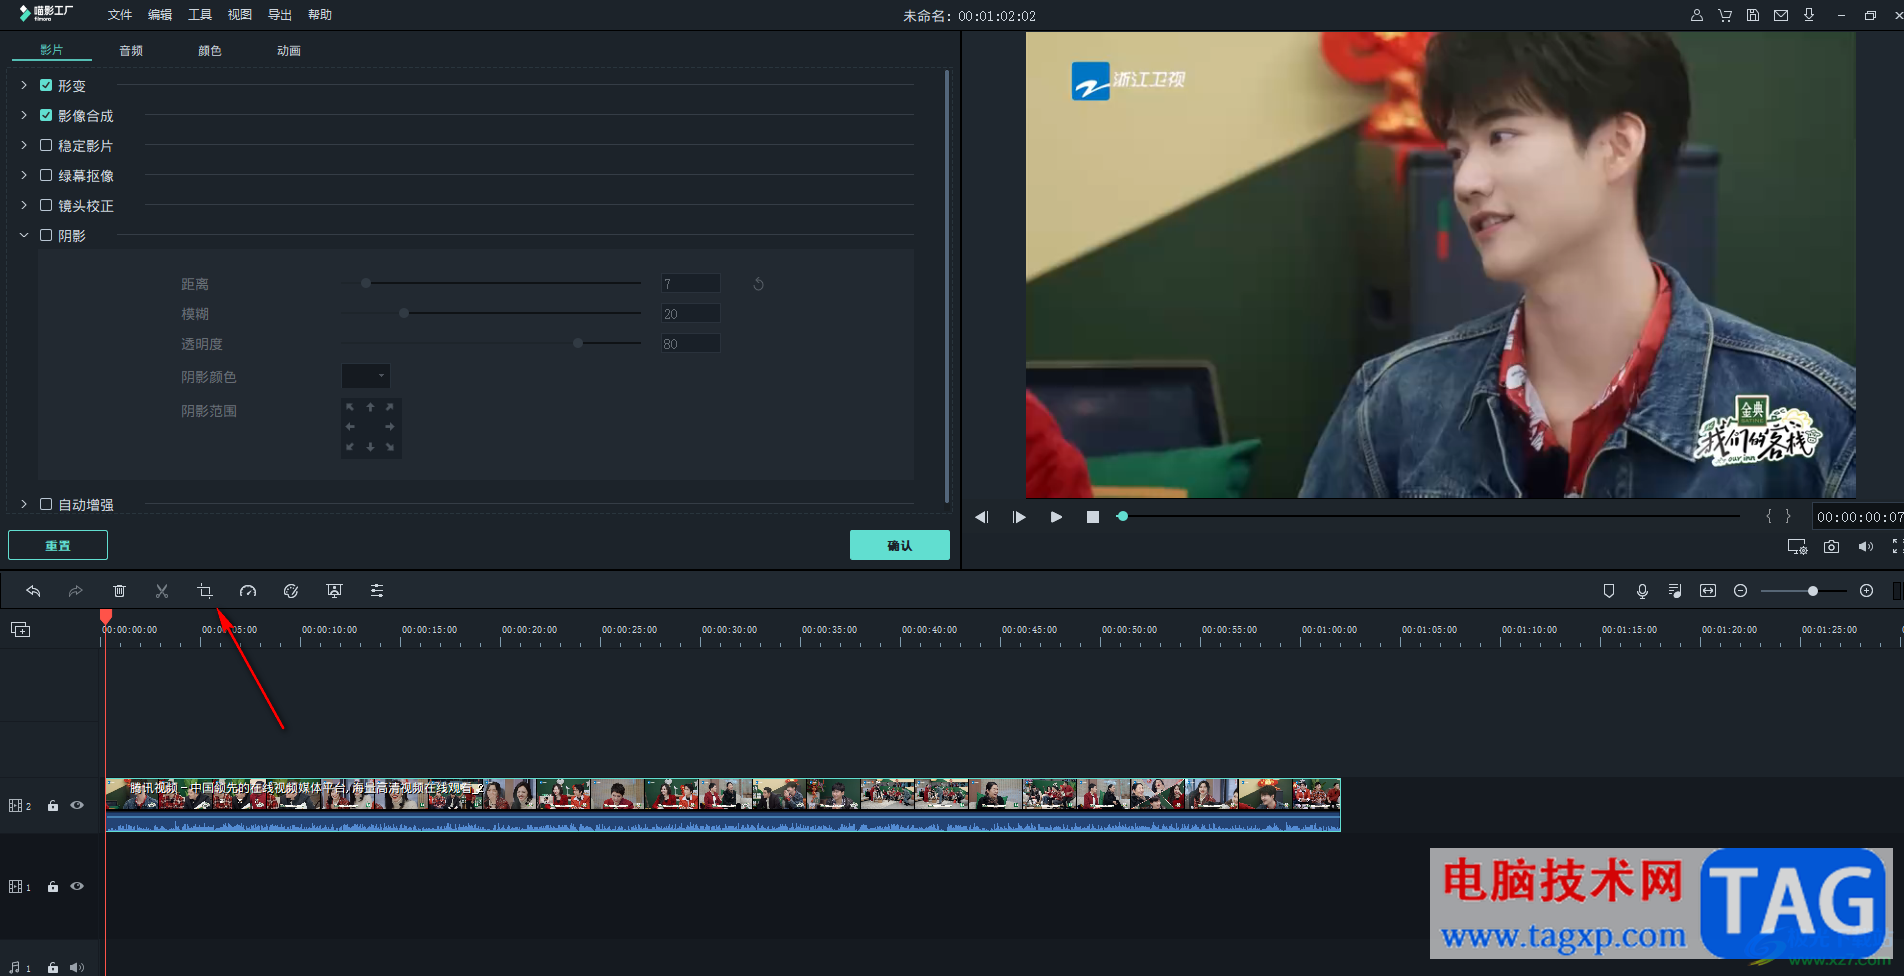Switch to the 音频 tab

coord(131,51)
